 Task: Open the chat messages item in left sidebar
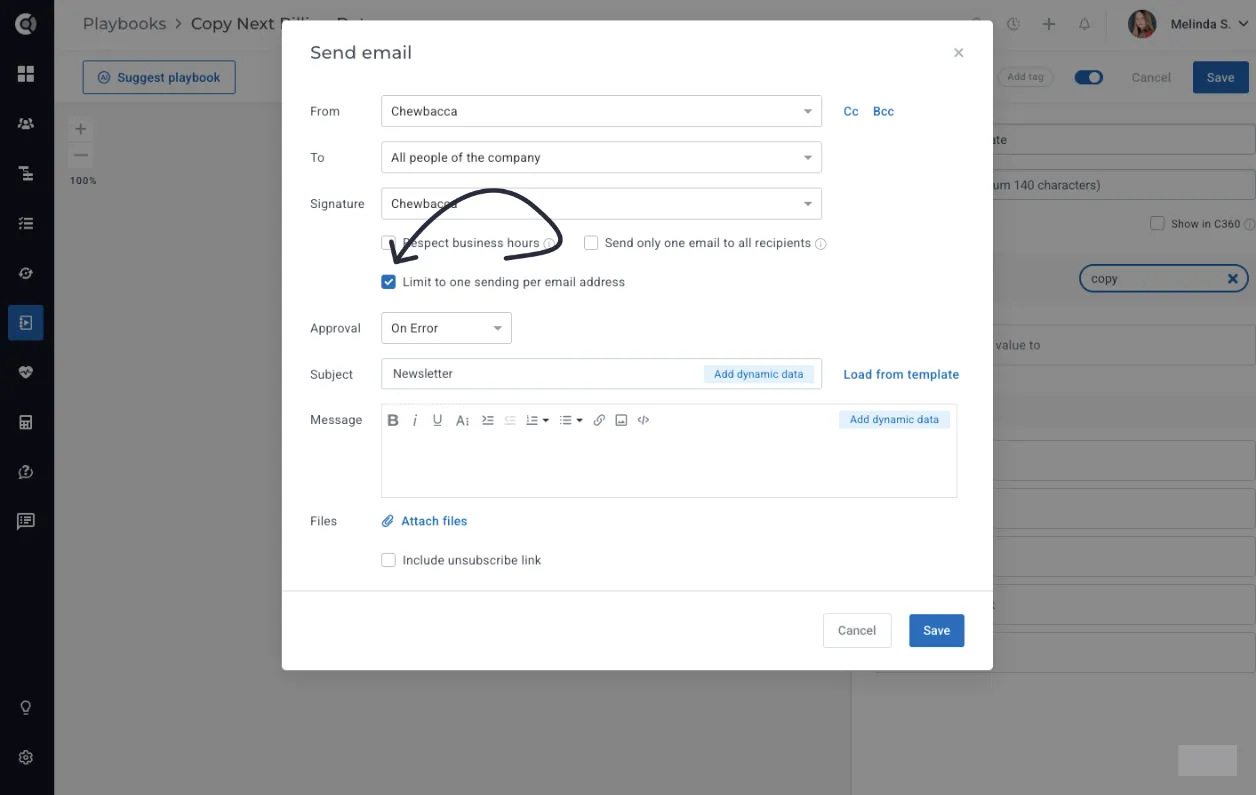26,521
